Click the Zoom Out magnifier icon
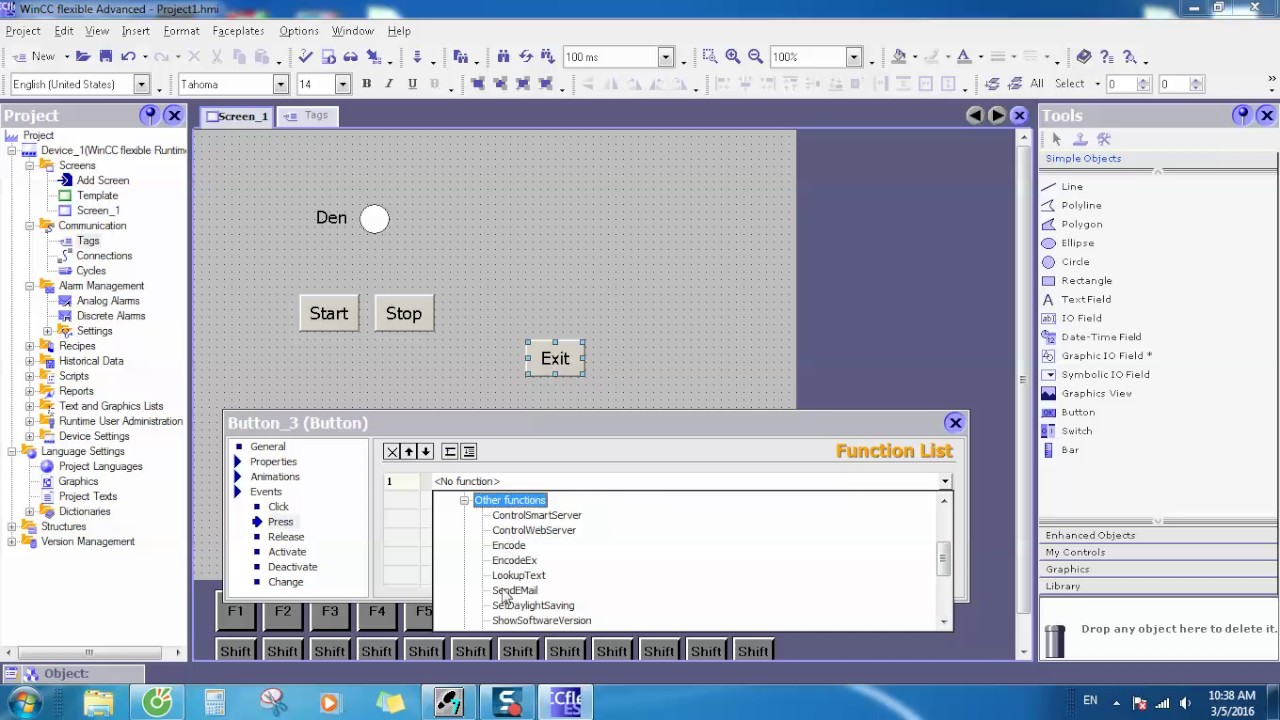This screenshot has width=1280, height=720. [756, 57]
